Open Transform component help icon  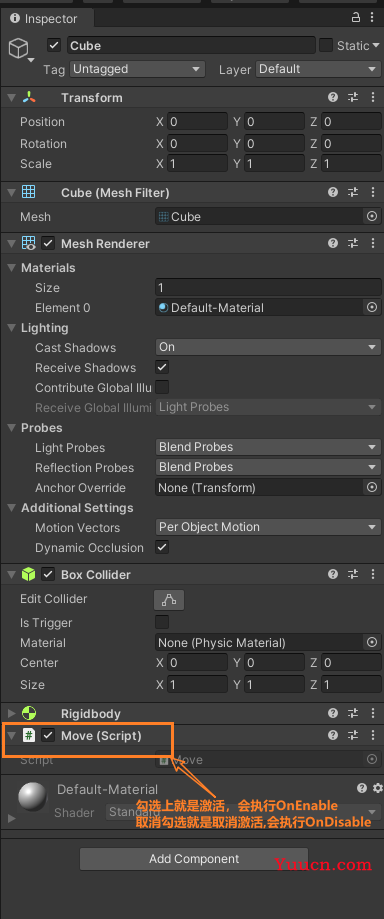(333, 97)
